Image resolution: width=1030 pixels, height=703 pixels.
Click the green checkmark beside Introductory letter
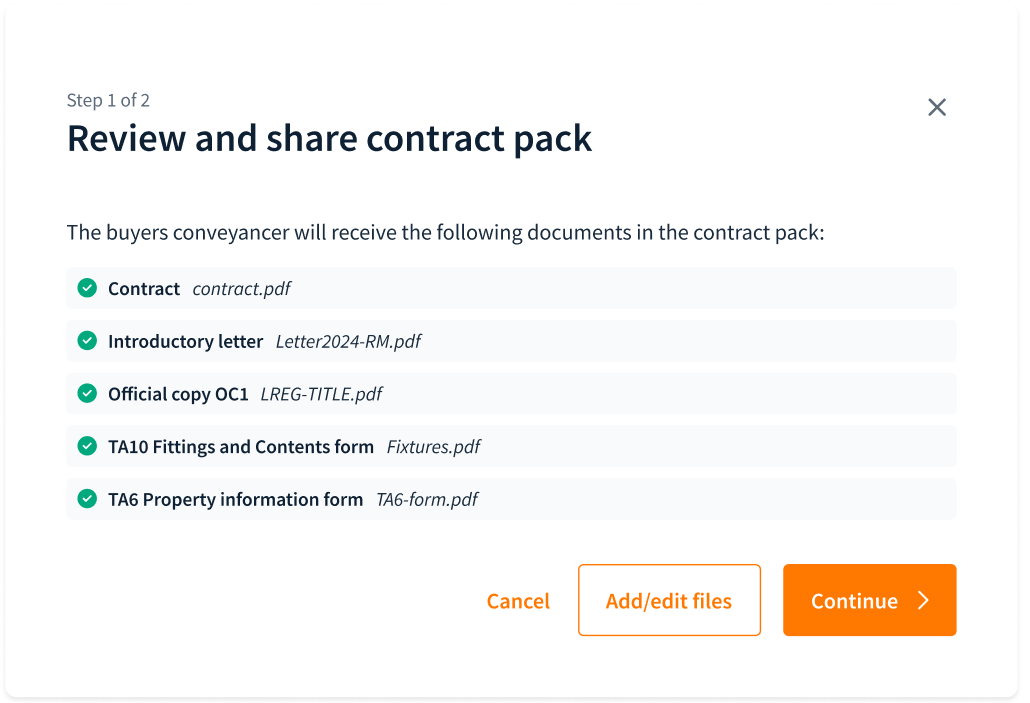click(x=87, y=340)
